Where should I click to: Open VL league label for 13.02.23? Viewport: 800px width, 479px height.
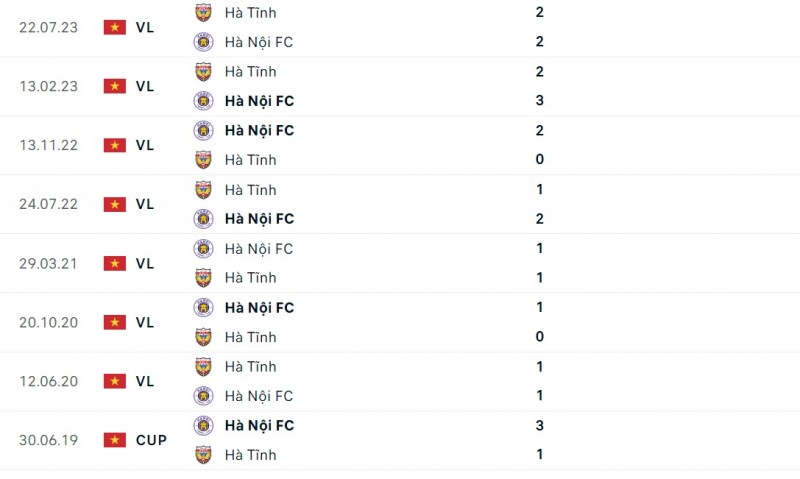point(145,86)
